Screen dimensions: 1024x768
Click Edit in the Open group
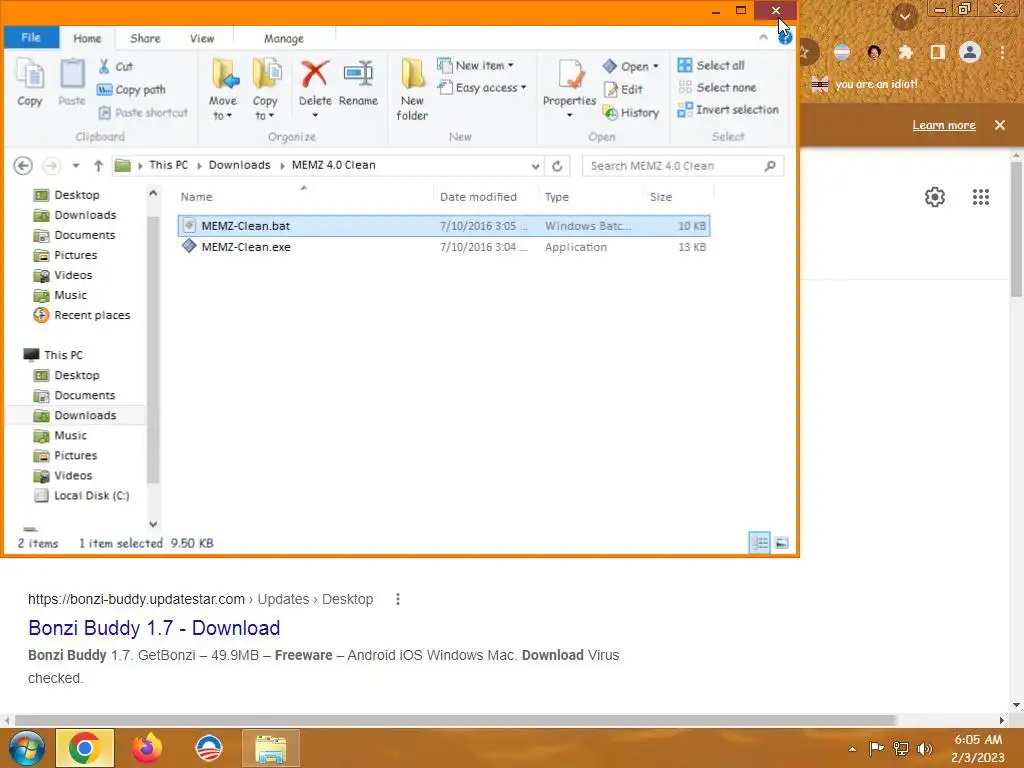click(624, 89)
